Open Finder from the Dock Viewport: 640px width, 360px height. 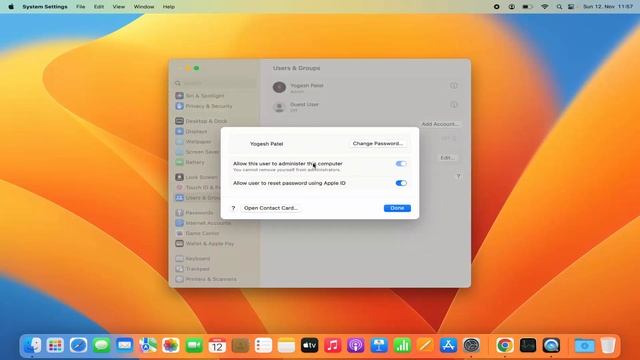[x=32, y=345]
